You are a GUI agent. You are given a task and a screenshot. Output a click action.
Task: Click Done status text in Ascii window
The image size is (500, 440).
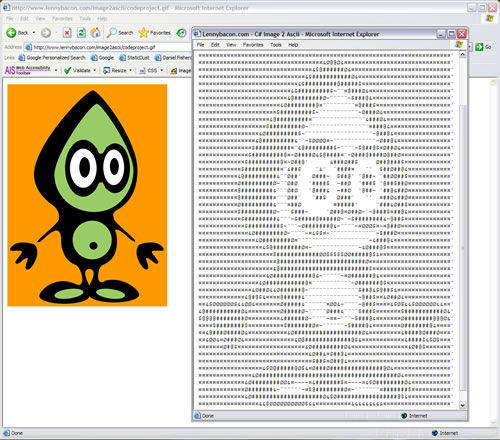[x=208, y=416]
